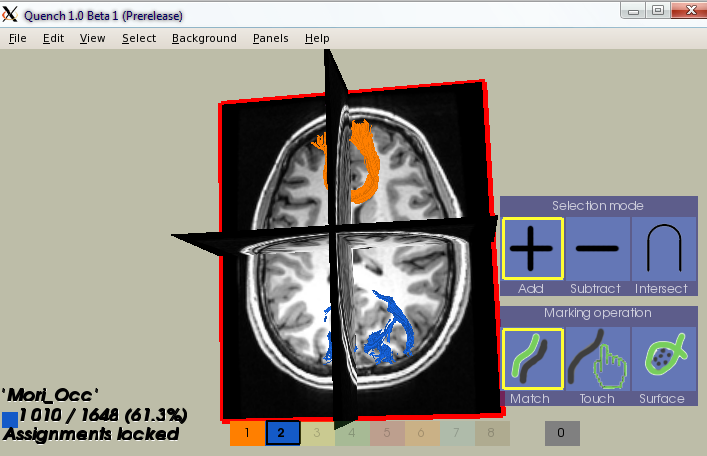Select orange fiber group 1 swatch
The width and height of the screenshot is (707, 456).
pos(246,433)
